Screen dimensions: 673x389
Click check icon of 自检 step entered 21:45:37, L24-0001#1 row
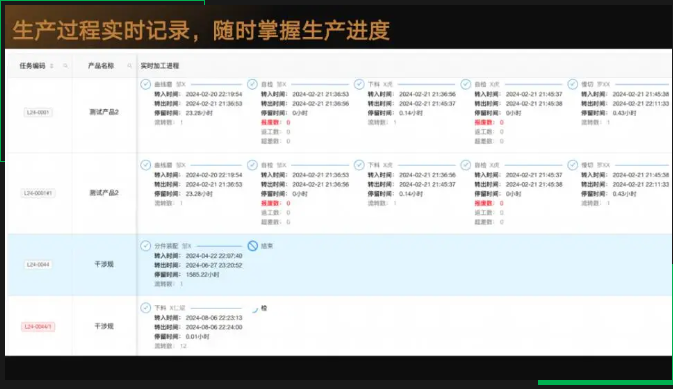tap(466, 165)
